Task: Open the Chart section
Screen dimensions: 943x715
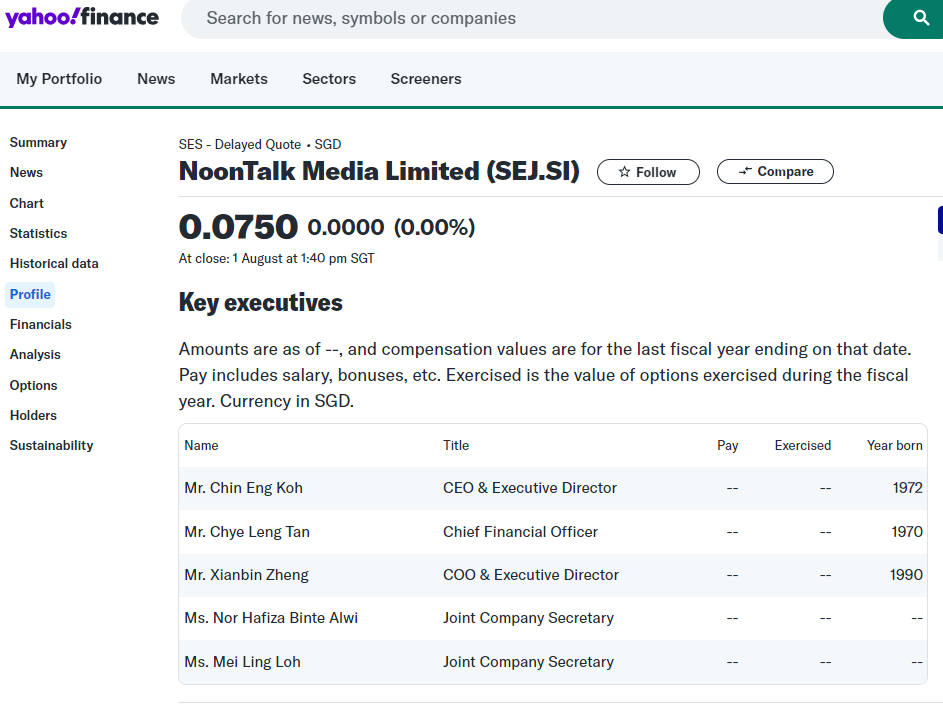Action: [x=26, y=203]
